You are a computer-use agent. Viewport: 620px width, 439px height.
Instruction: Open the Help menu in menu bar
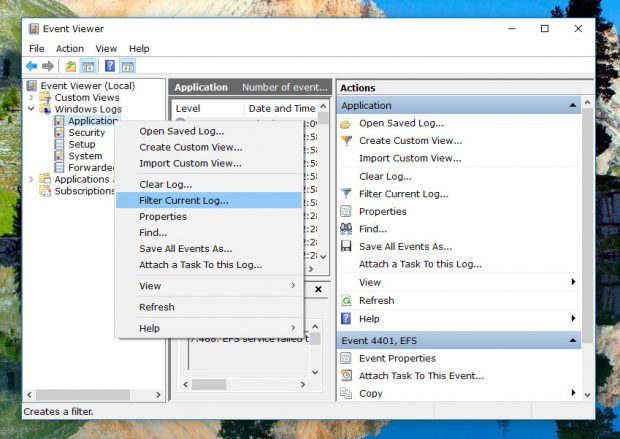tap(139, 48)
